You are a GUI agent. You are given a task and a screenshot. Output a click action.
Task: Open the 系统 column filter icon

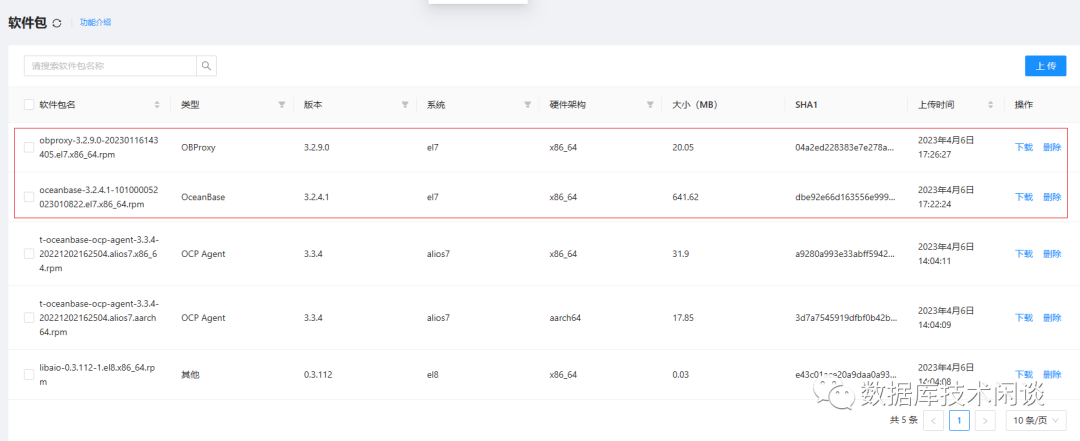[528, 105]
